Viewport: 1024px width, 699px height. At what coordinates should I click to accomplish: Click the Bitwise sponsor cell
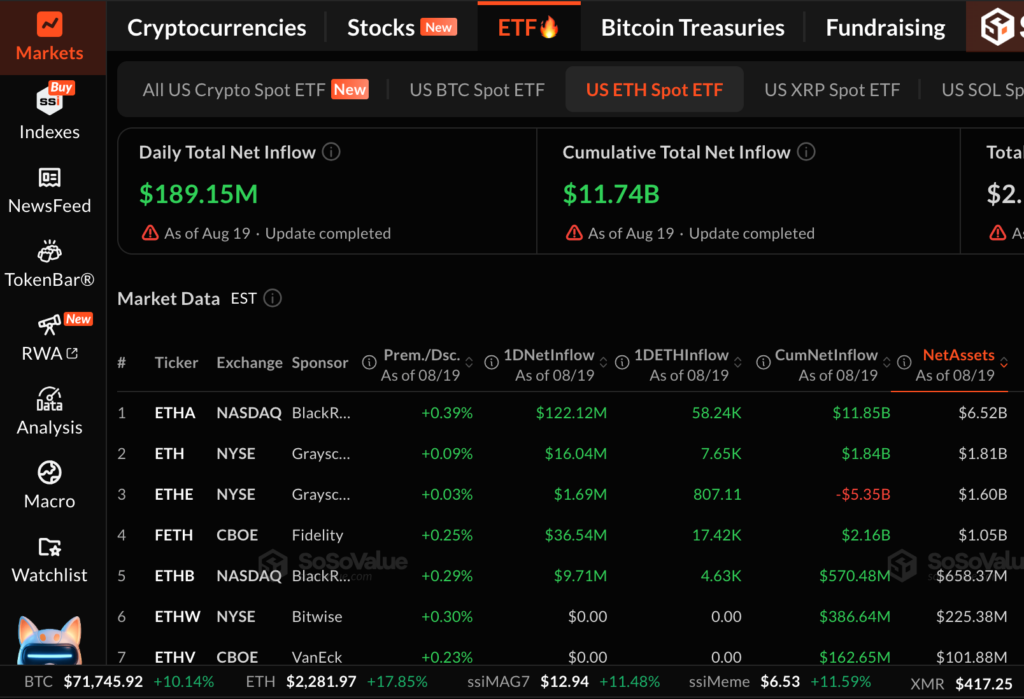point(317,617)
